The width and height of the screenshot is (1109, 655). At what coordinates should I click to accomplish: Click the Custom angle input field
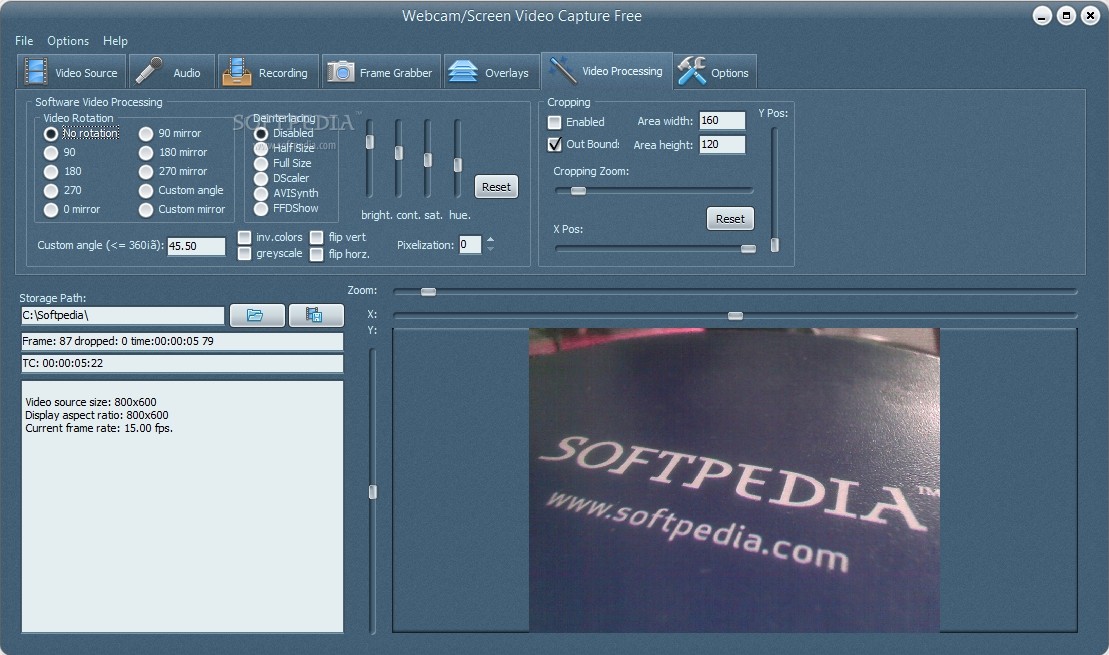(x=196, y=246)
